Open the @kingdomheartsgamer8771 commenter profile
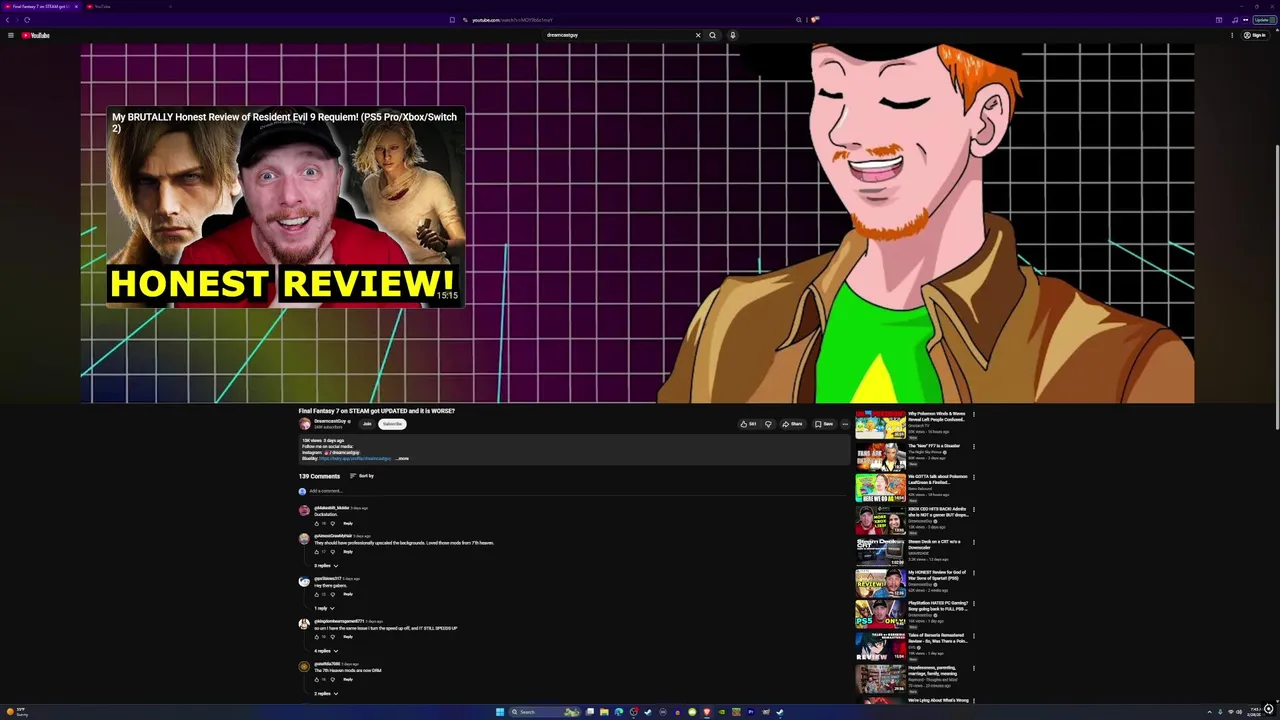This screenshot has width=1280, height=720. (x=339, y=621)
